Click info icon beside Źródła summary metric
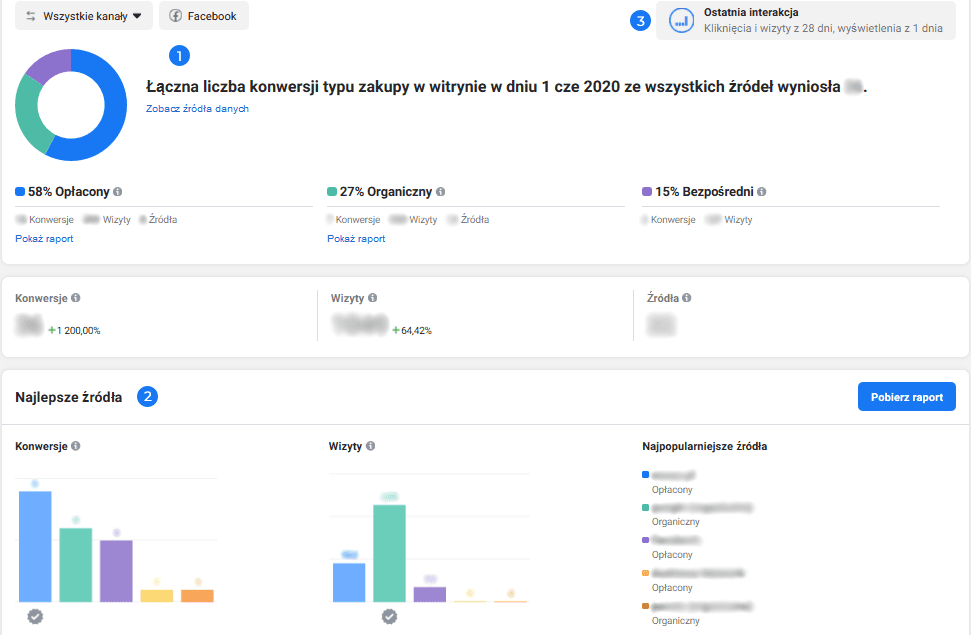This screenshot has height=635, width=971. click(687, 298)
